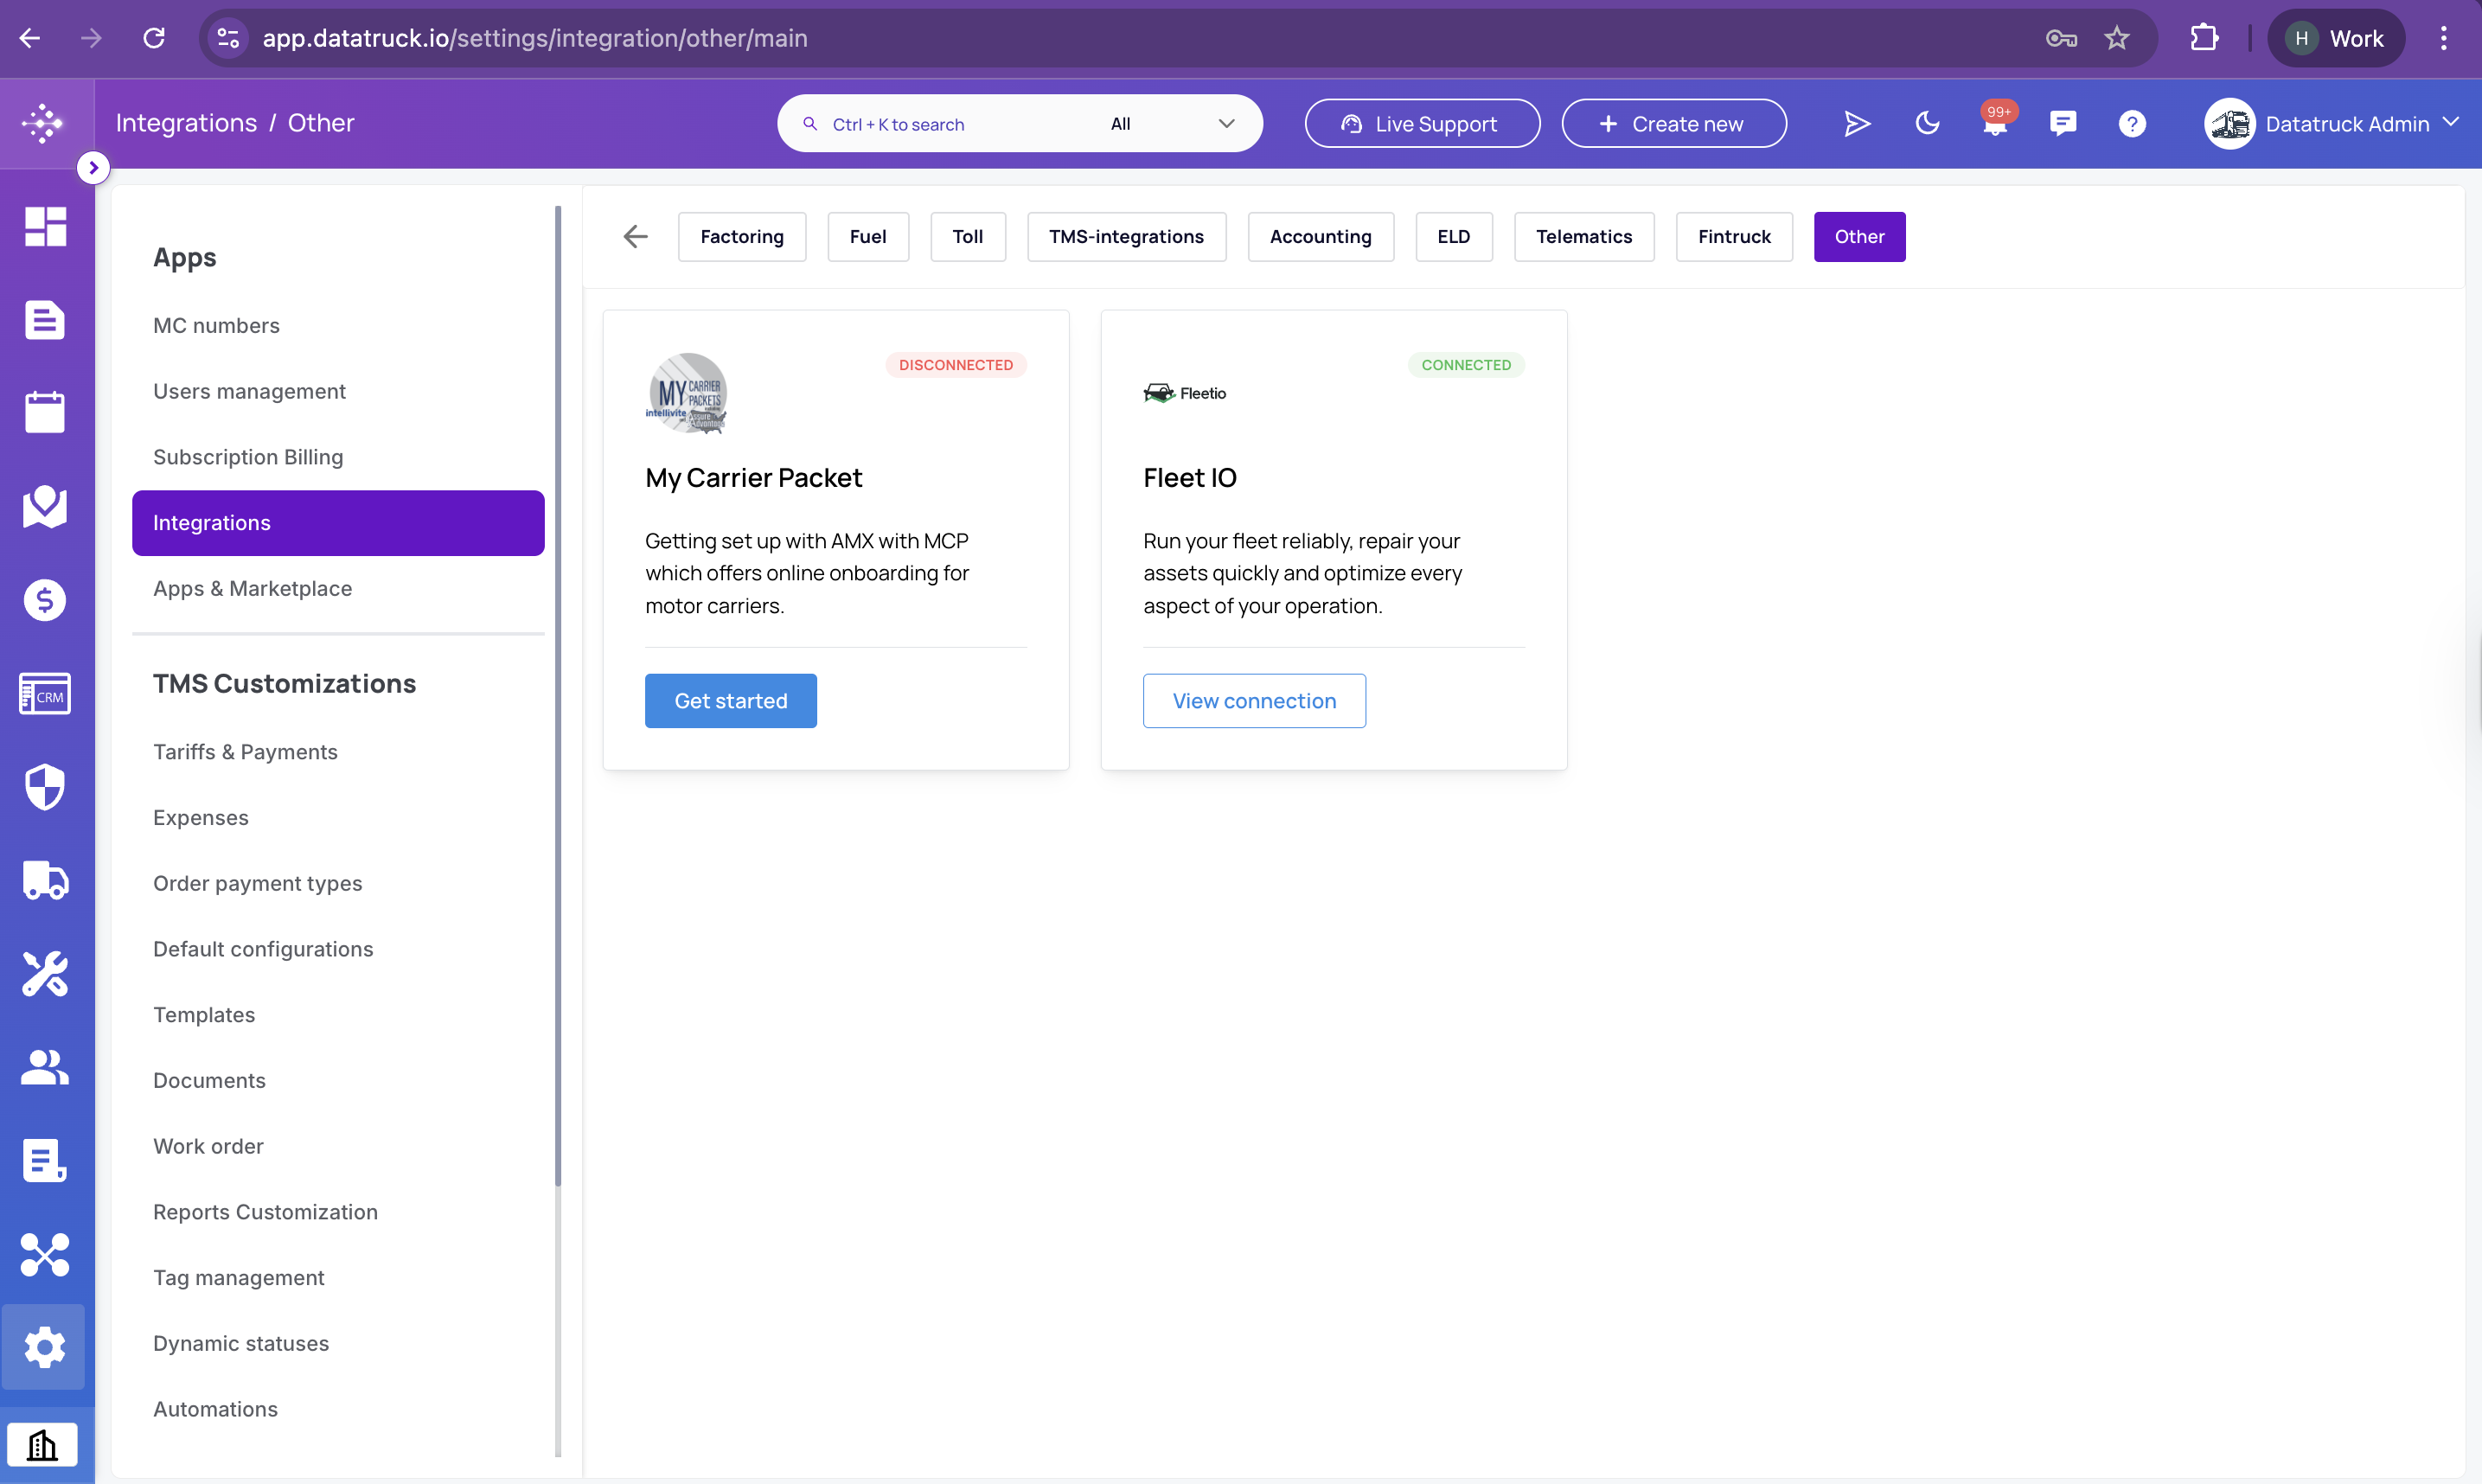Click the Fleetio logo on Fleet IO card
Screen dimensions: 2482x1484
(1185, 393)
